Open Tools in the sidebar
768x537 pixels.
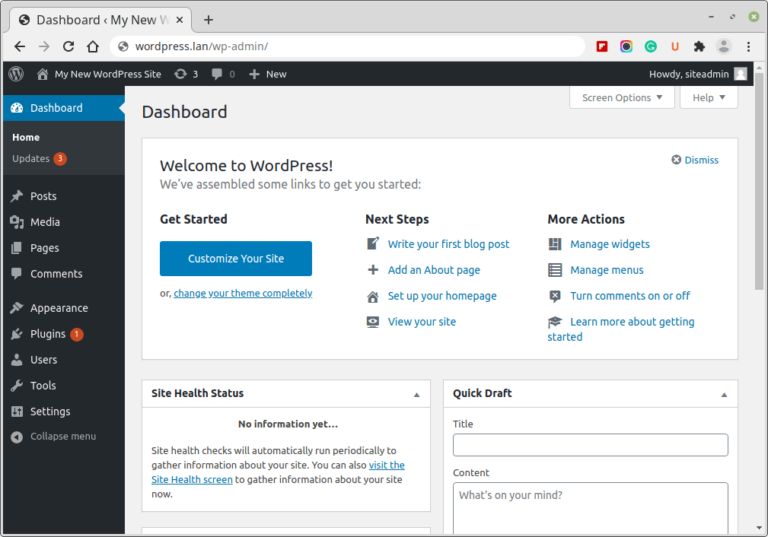[43, 385]
